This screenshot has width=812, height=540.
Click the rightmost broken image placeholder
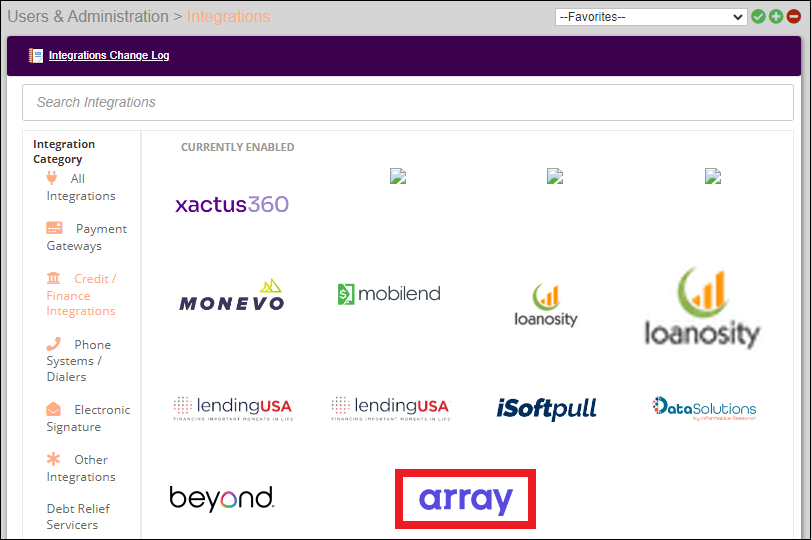[713, 177]
